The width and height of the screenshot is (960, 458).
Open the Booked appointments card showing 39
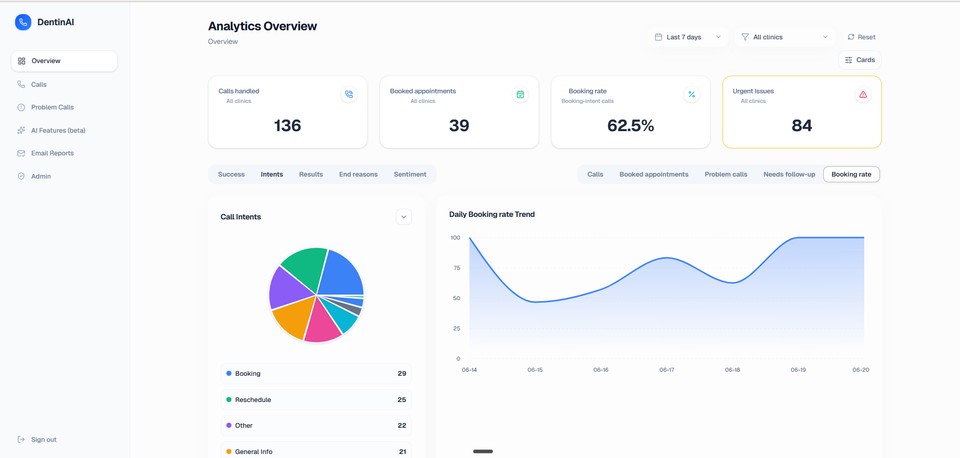point(459,112)
